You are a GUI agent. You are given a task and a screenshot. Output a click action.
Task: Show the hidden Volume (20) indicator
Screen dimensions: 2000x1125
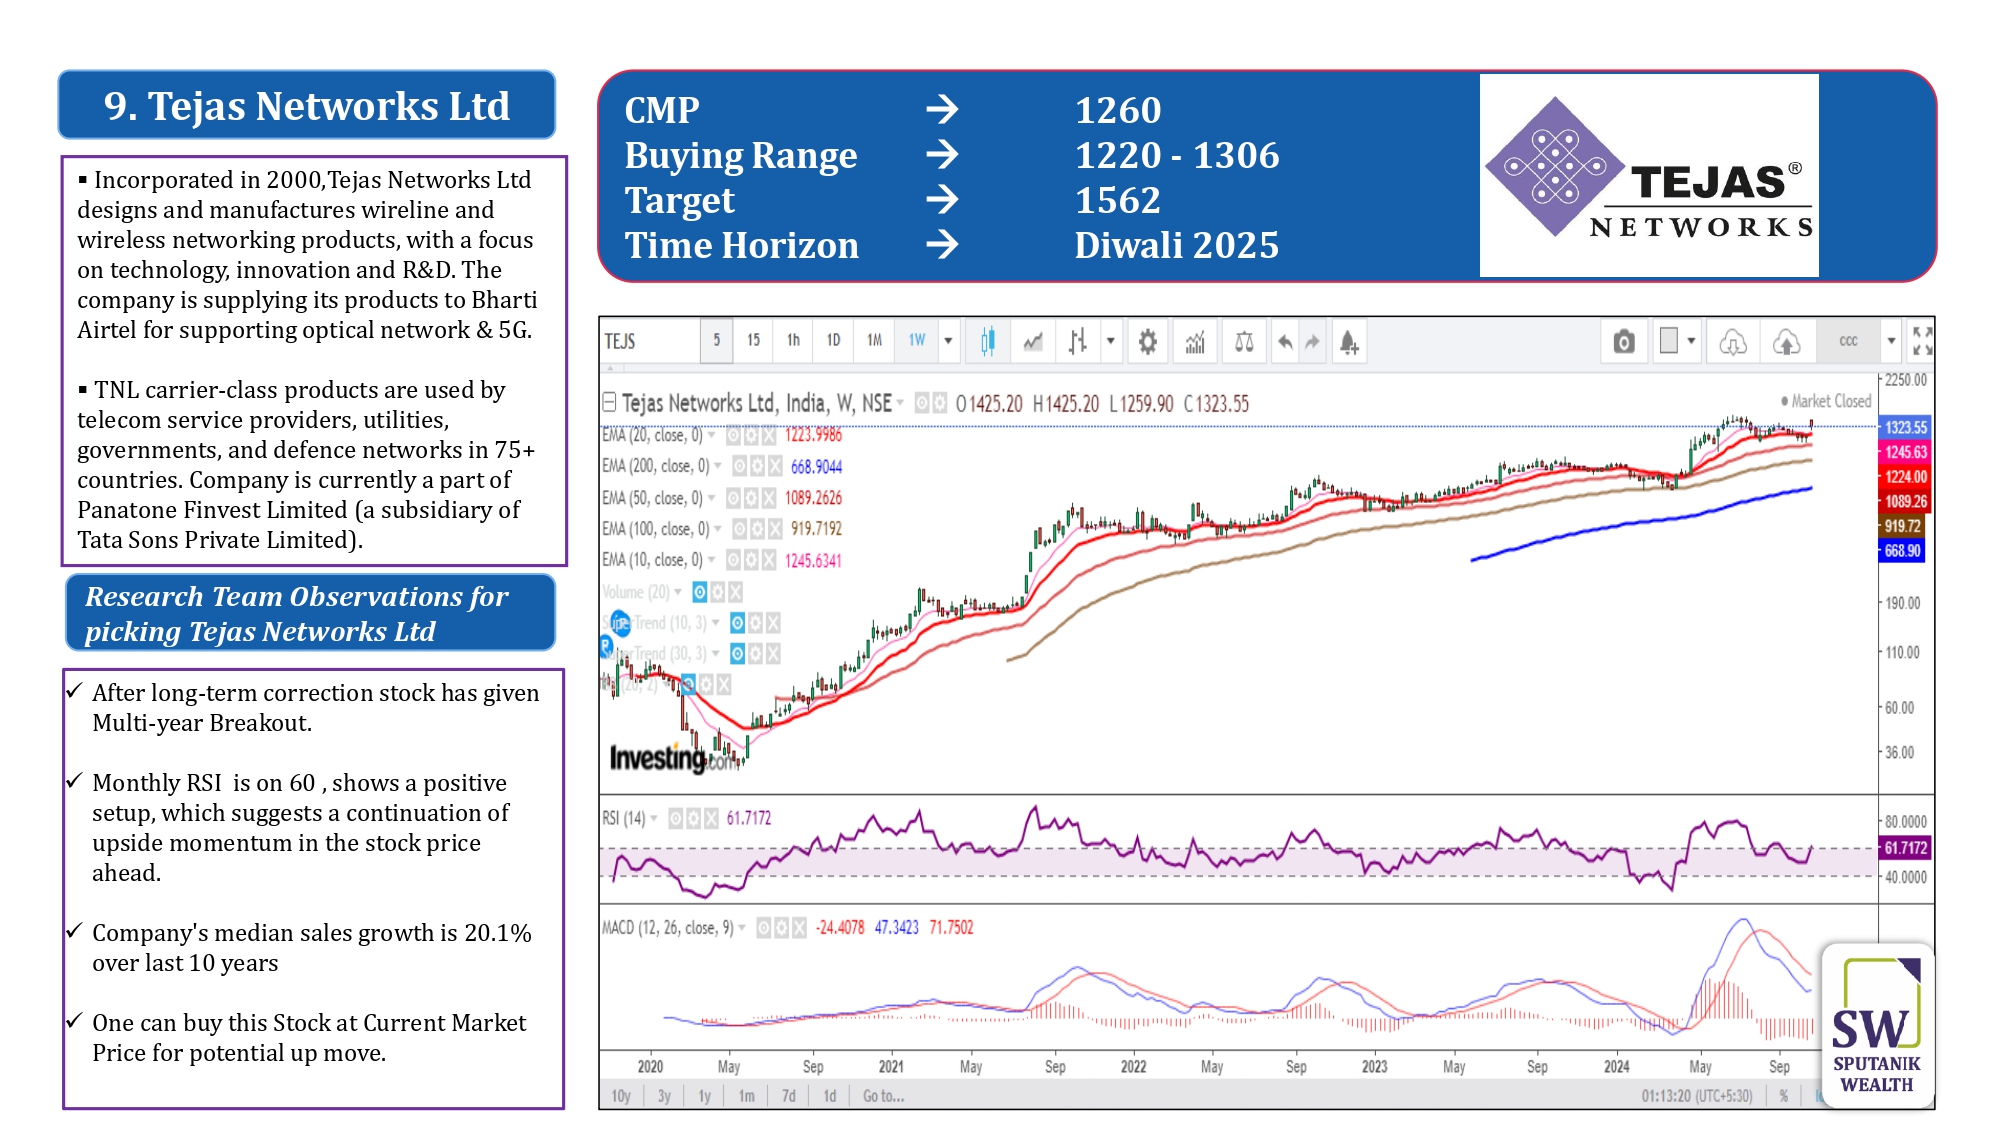(x=700, y=592)
